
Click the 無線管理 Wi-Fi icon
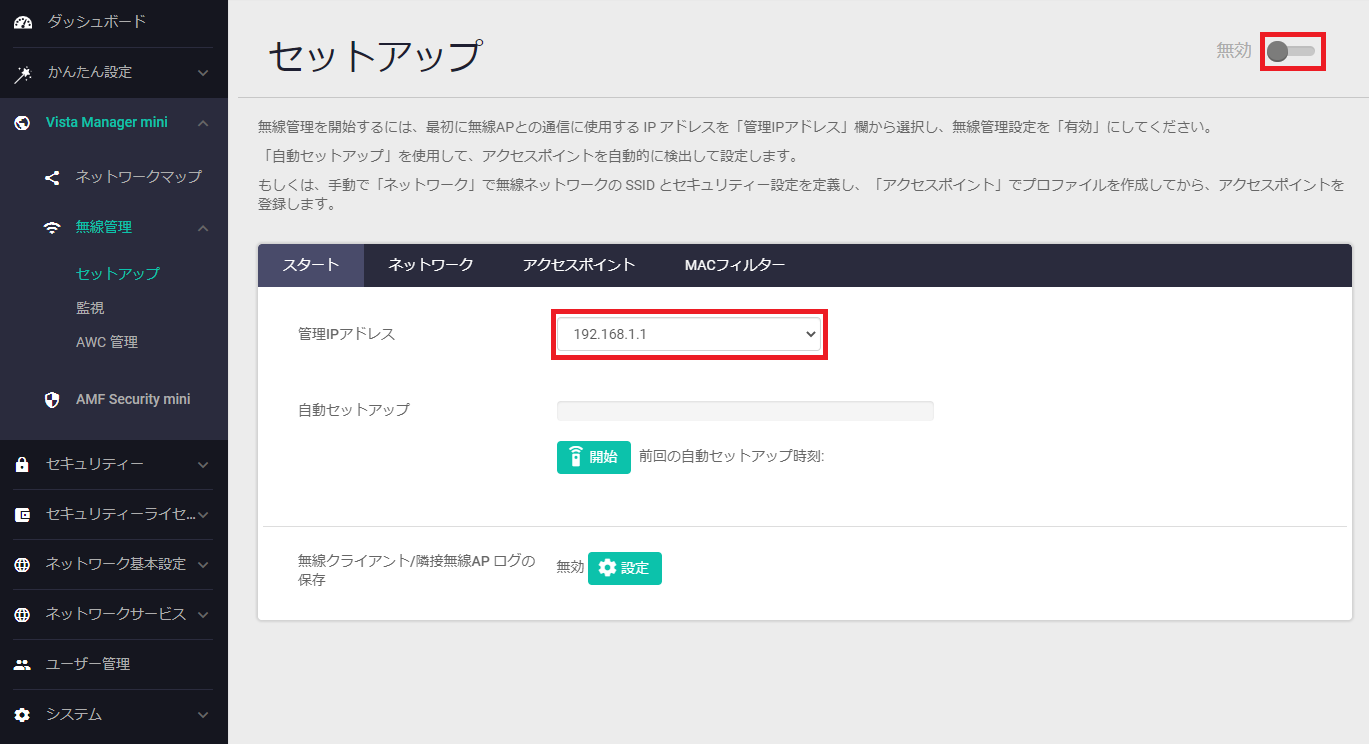[x=52, y=228]
